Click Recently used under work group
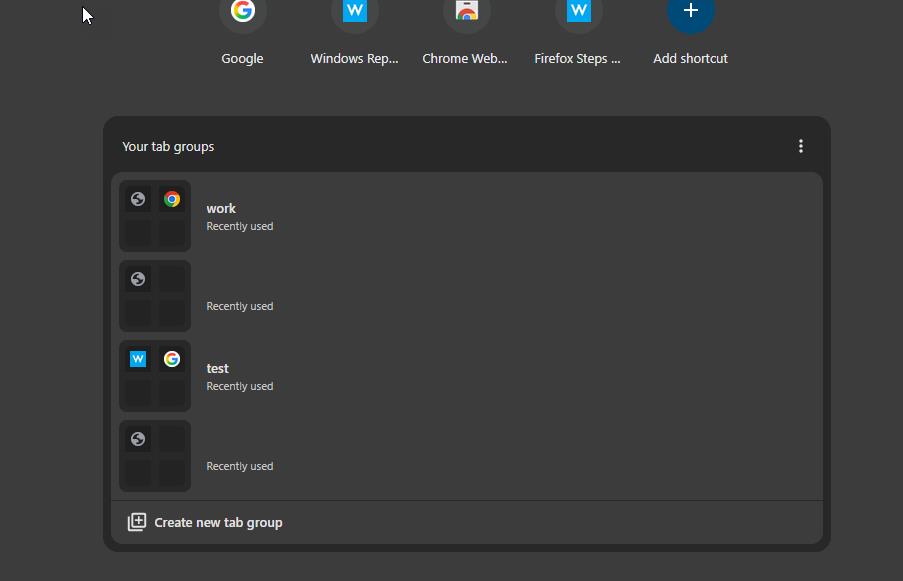The height and width of the screenshot is (581, 903). [240, 226]
